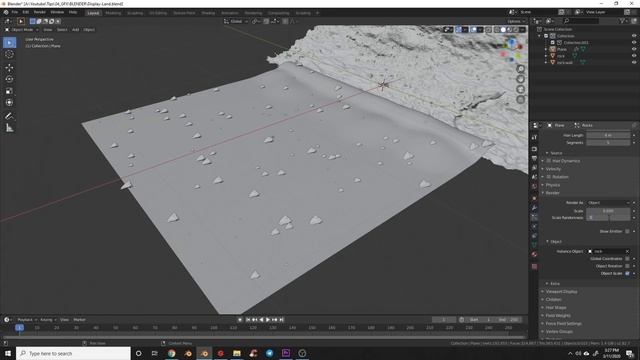Open Premiere Pro from the taskbar
The height and width of the screenshot is (360, 640).
pos(286,353)
